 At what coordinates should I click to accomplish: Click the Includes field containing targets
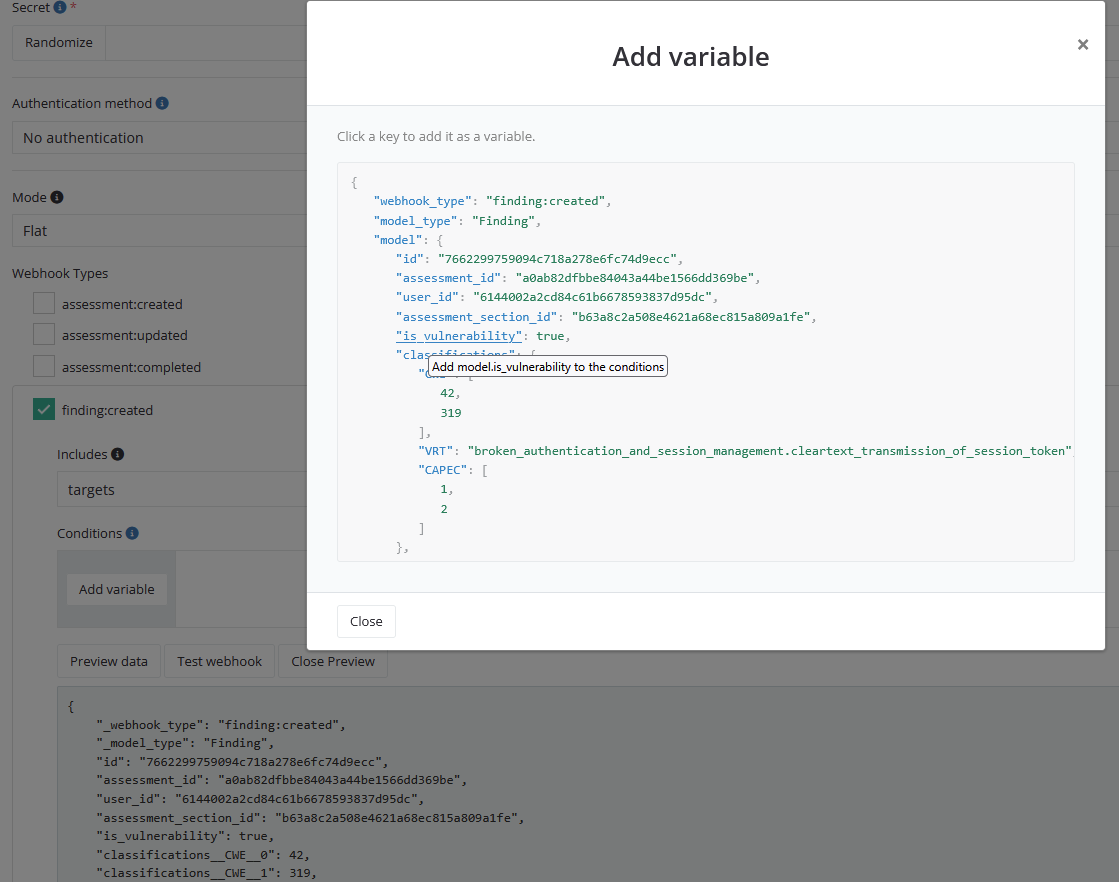(182, 490)
